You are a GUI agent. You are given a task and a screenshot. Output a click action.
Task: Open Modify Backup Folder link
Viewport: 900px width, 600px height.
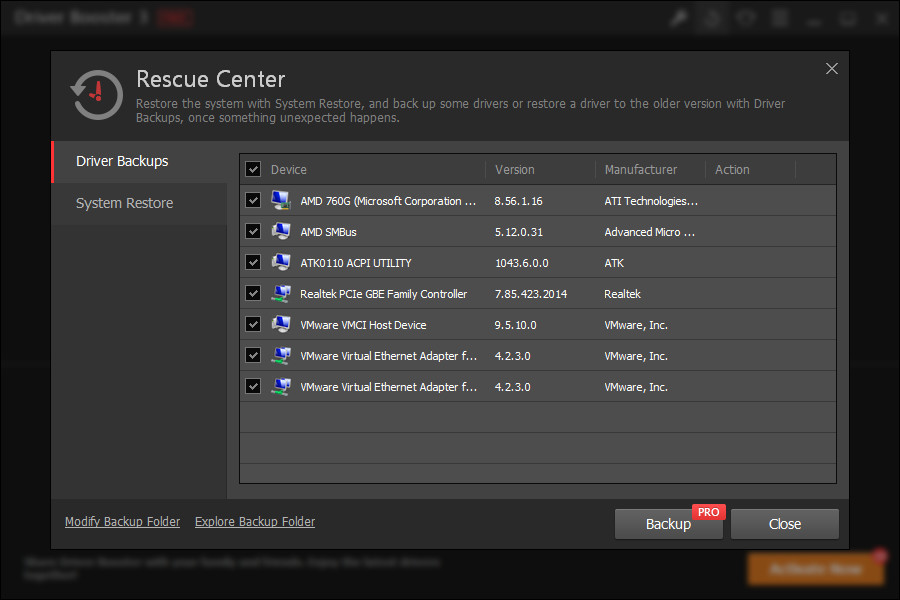pos(122,521)
